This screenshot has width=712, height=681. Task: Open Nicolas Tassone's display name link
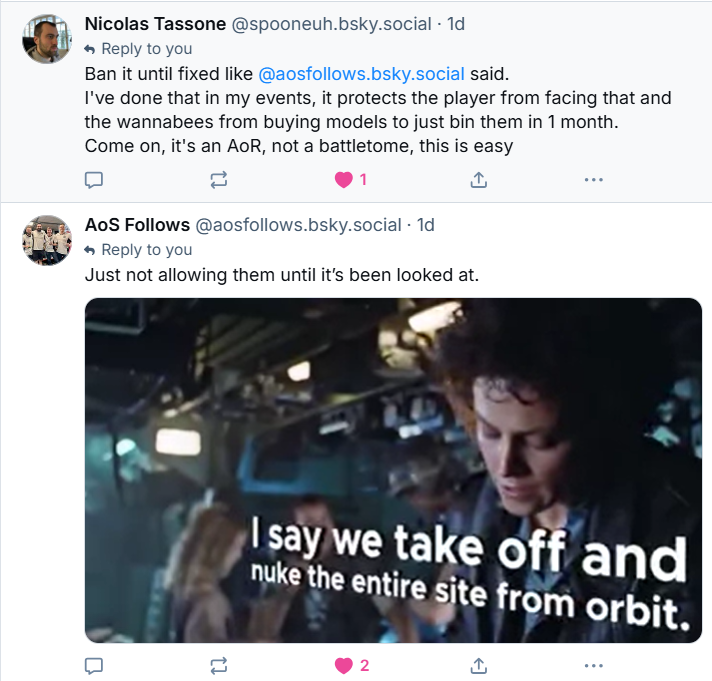[155, 23]
